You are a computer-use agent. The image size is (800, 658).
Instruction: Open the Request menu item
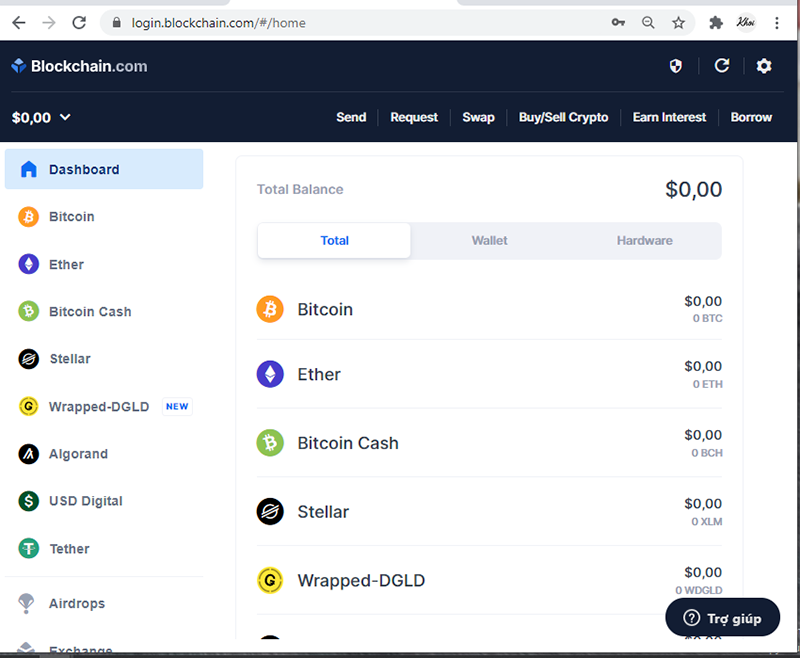[x=414, y=117]
